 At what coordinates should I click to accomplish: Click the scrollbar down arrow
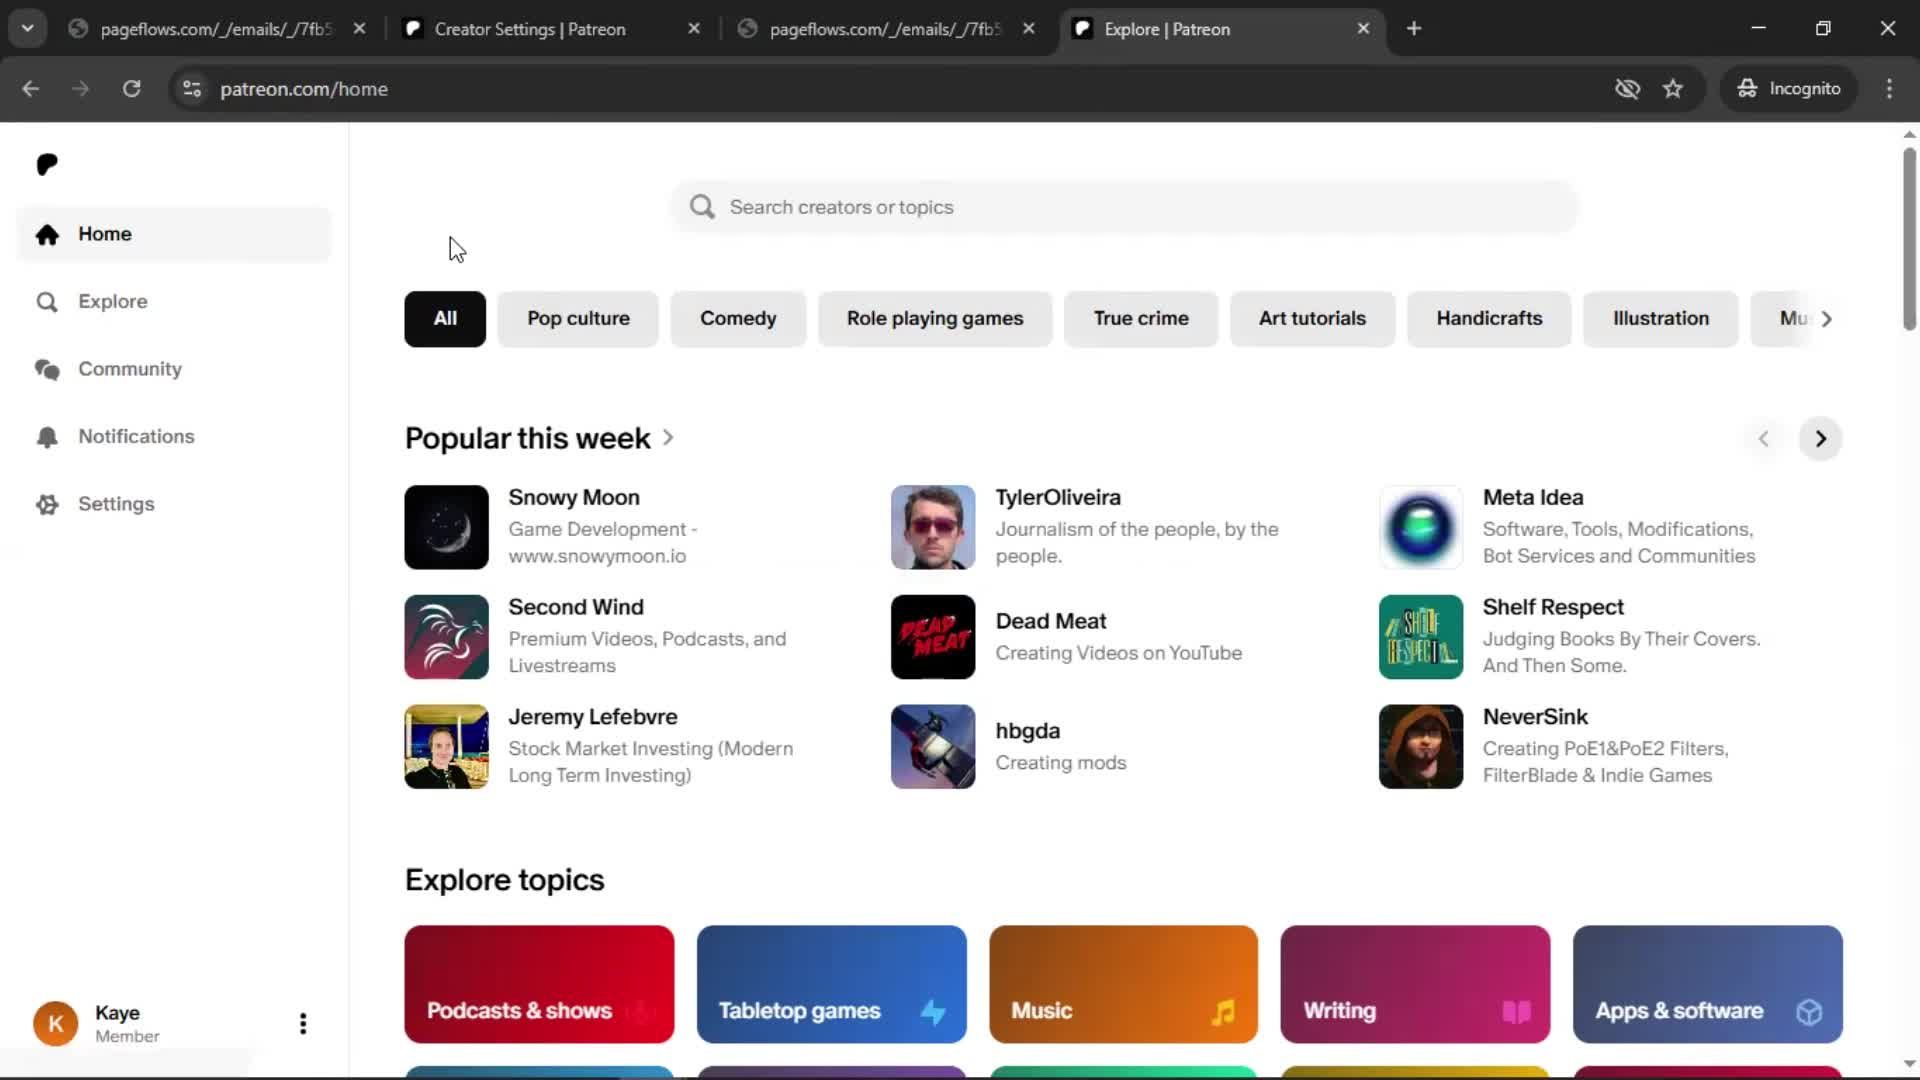point(1909,1064)
